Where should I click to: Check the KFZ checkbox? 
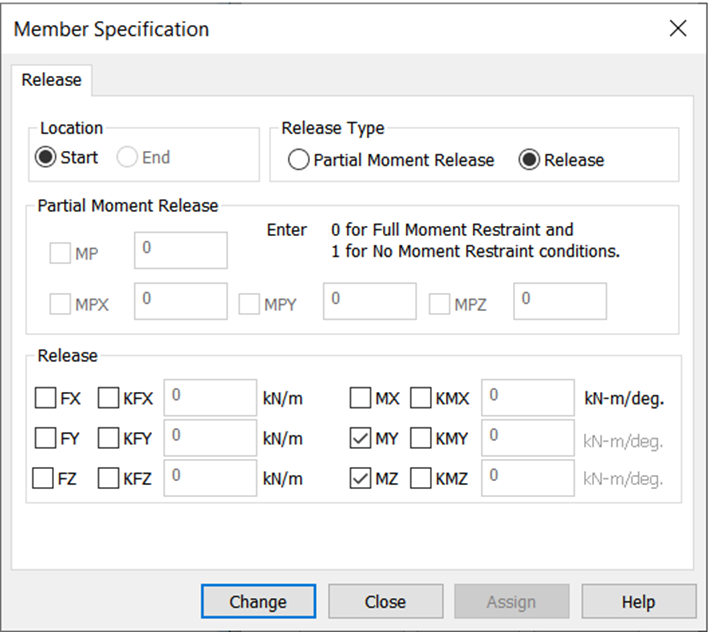tap(109, 478)
